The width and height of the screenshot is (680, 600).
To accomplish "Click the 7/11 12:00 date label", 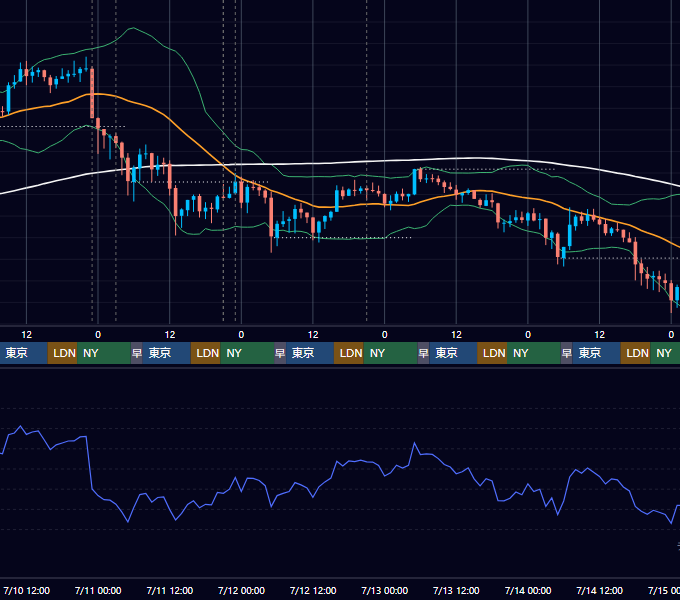I will (170, 590).
